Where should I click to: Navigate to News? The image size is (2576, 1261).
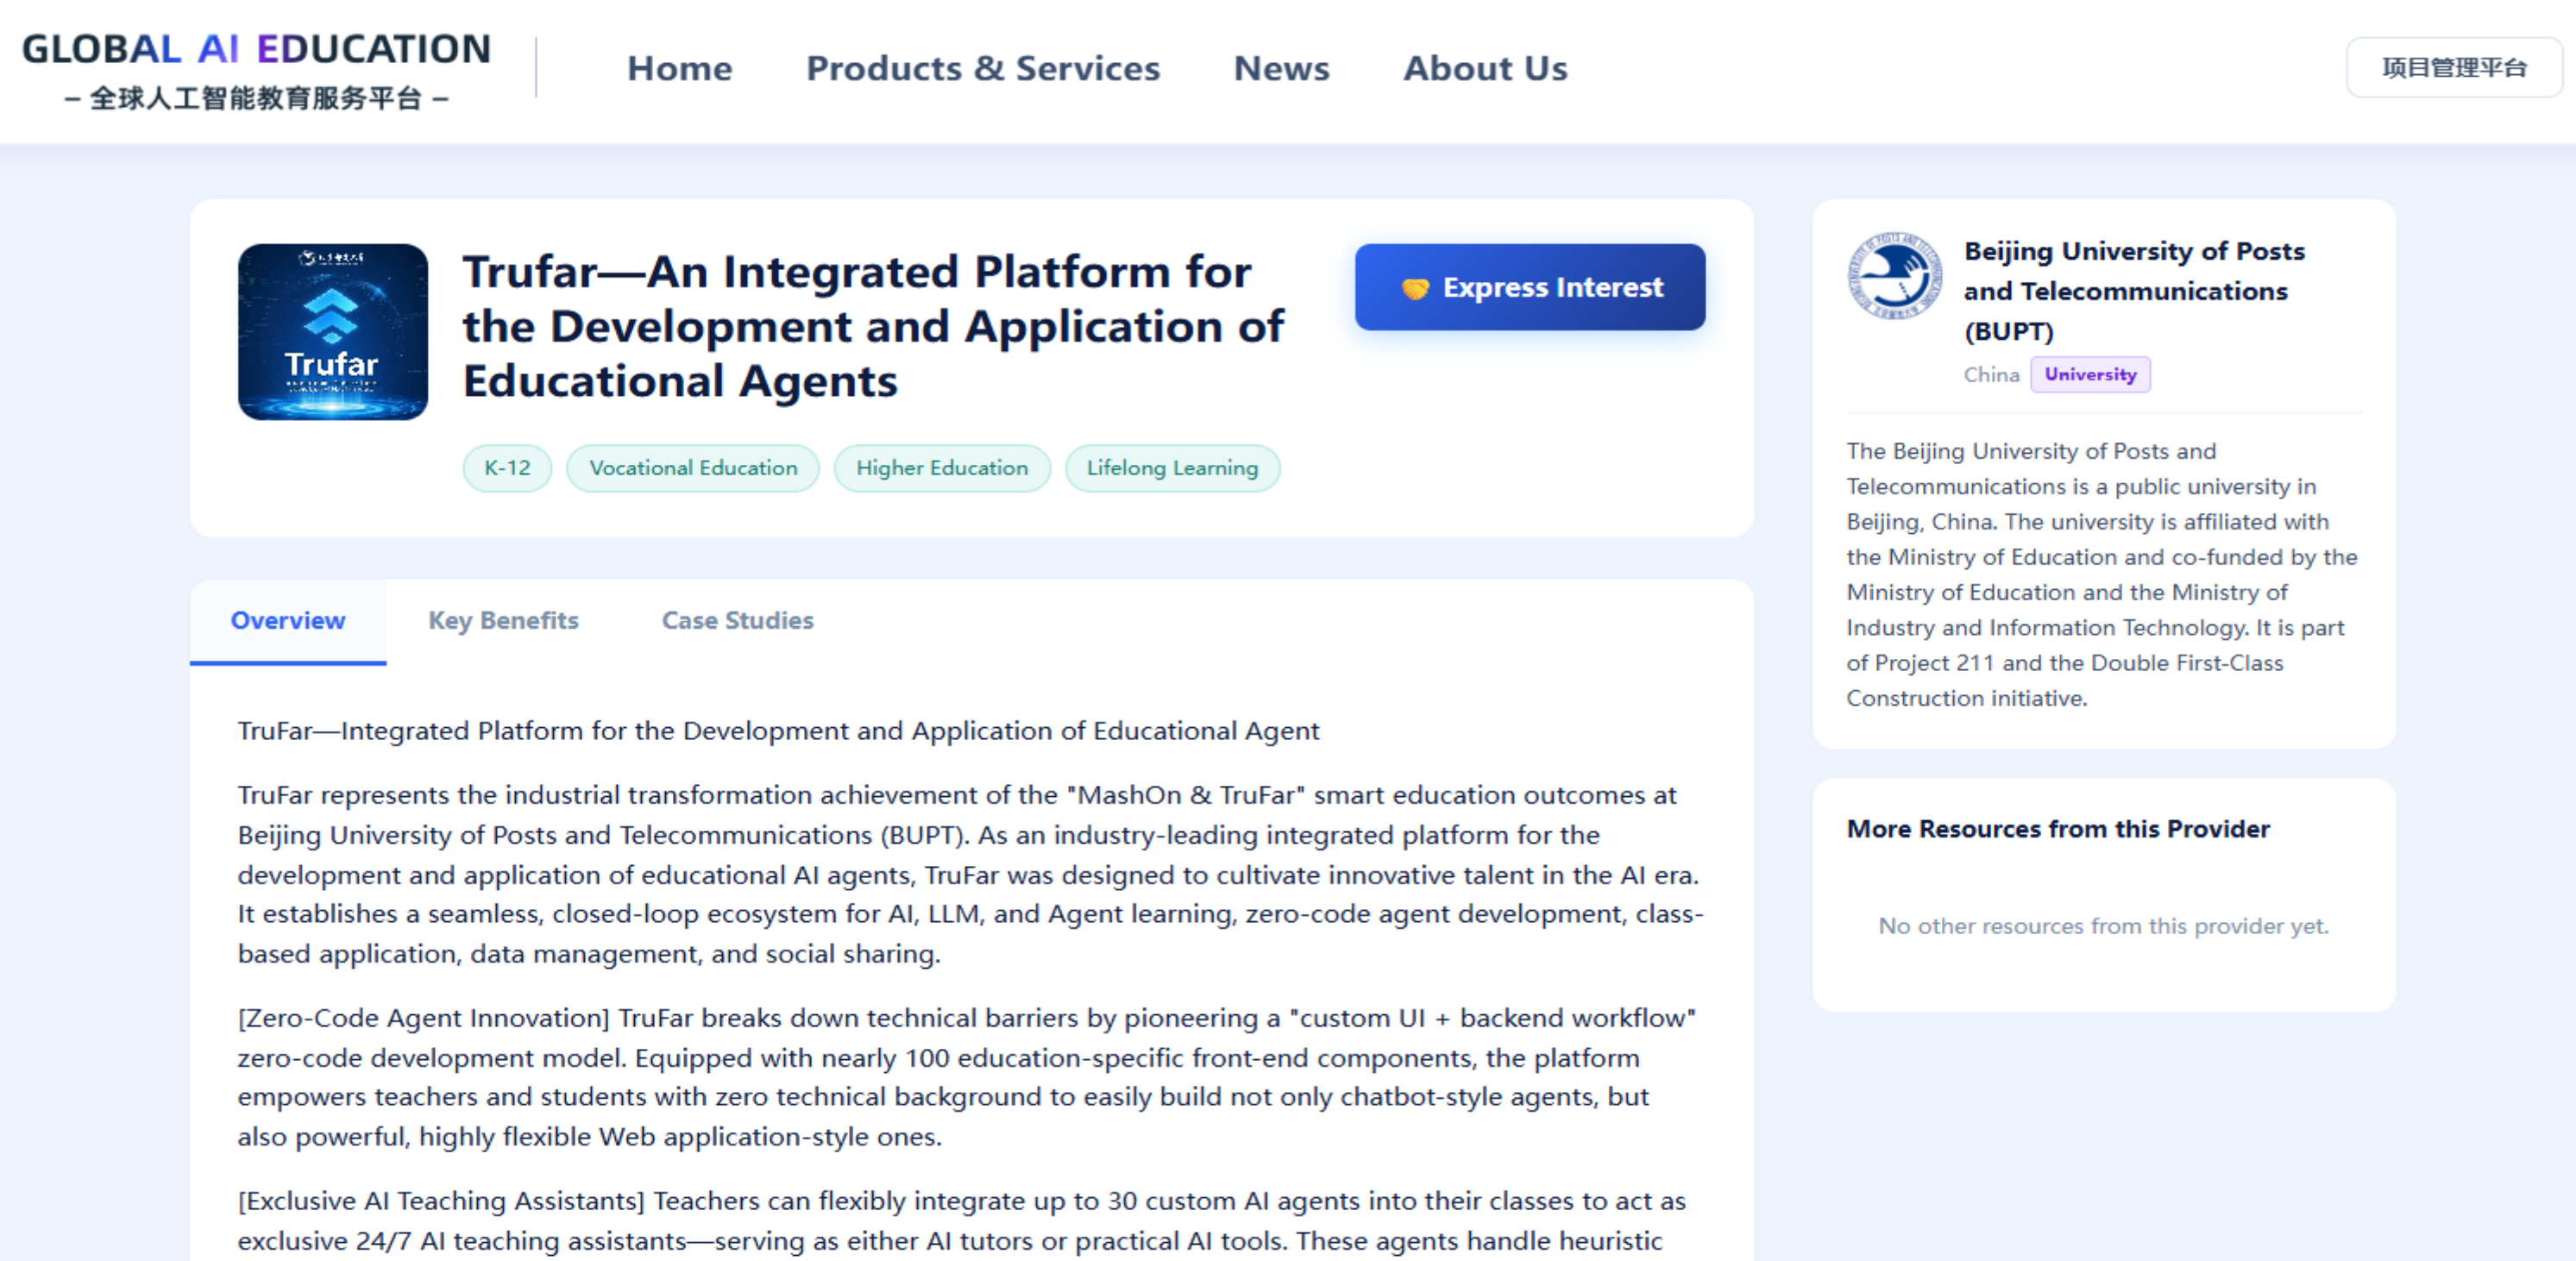(x=1281, y=68)
